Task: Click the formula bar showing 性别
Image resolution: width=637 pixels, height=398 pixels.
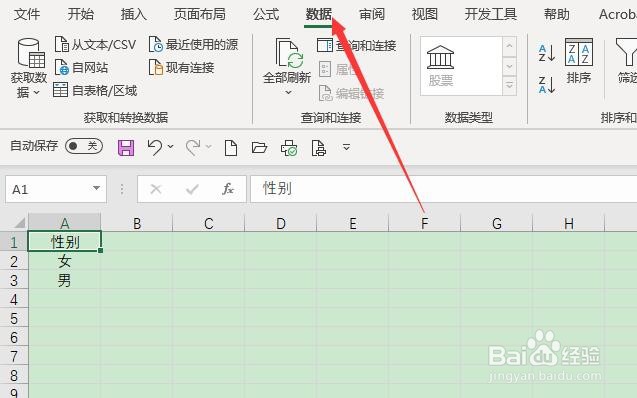Action: tap(443, 189)
